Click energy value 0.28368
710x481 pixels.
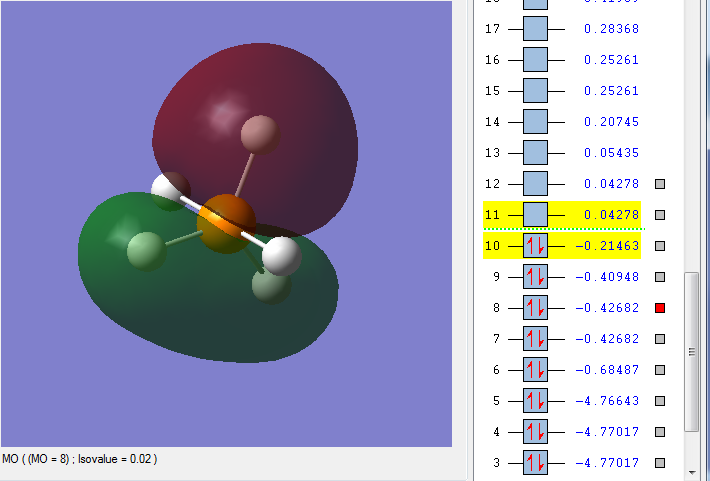[611, 29]
